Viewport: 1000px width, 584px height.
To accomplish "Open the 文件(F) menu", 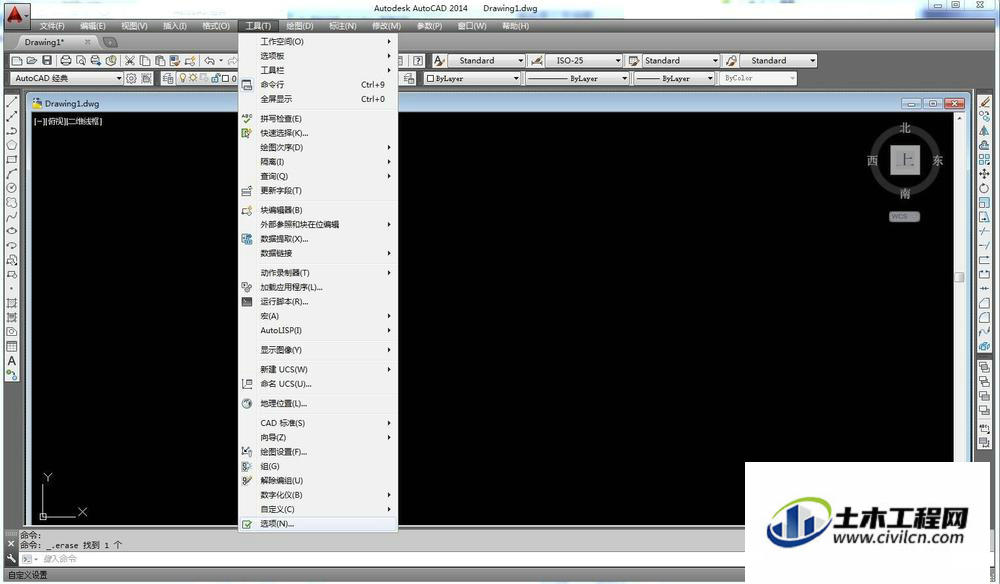I will pyautogui.click(x=52, y=26).
